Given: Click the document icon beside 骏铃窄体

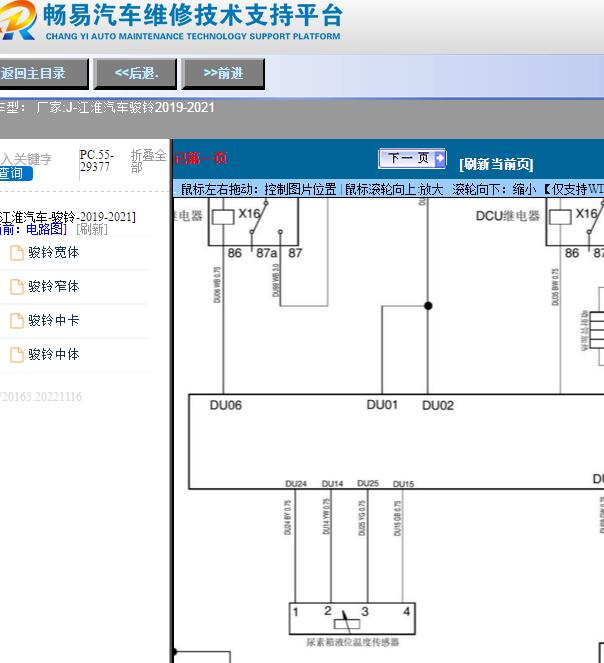Looking at the screenshot, I should [x=16, y=287].
